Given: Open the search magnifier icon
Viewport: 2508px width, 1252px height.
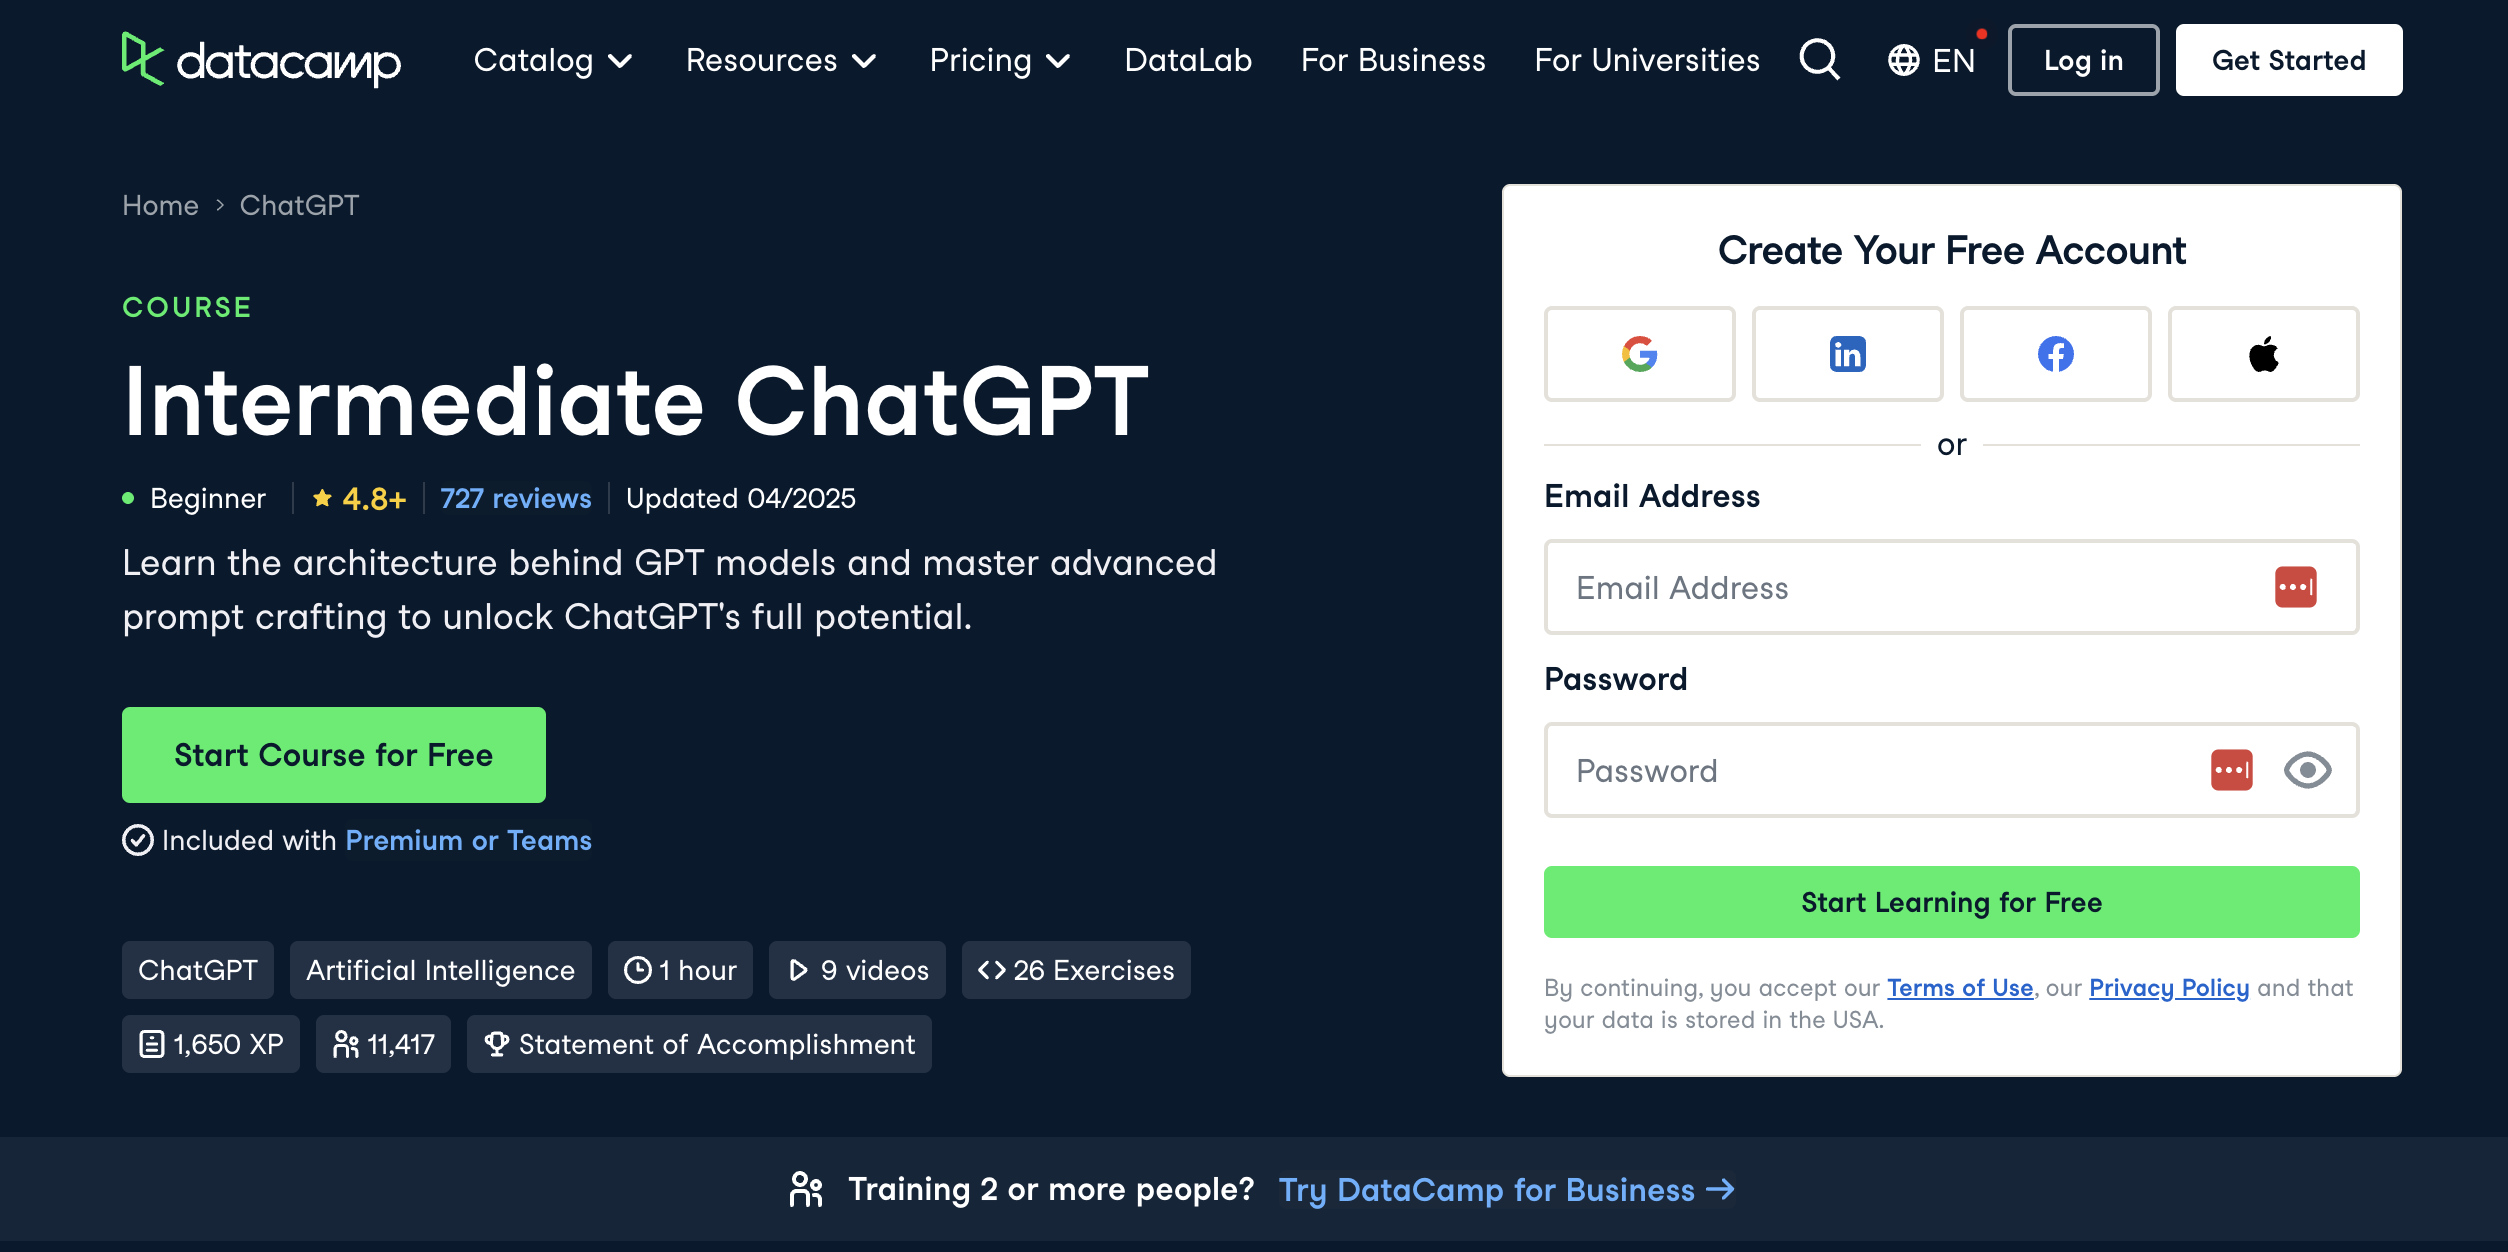Looking at the screenshot, I should [x=1818, y=59].
